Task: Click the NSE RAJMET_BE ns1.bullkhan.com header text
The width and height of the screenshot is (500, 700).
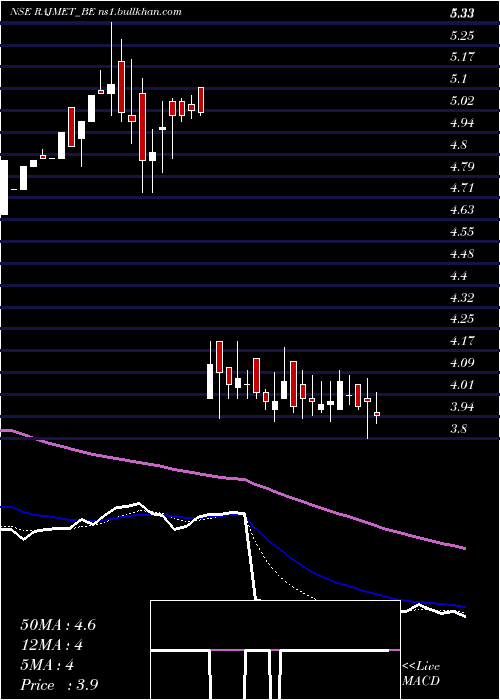Action: tap(96, 12)
